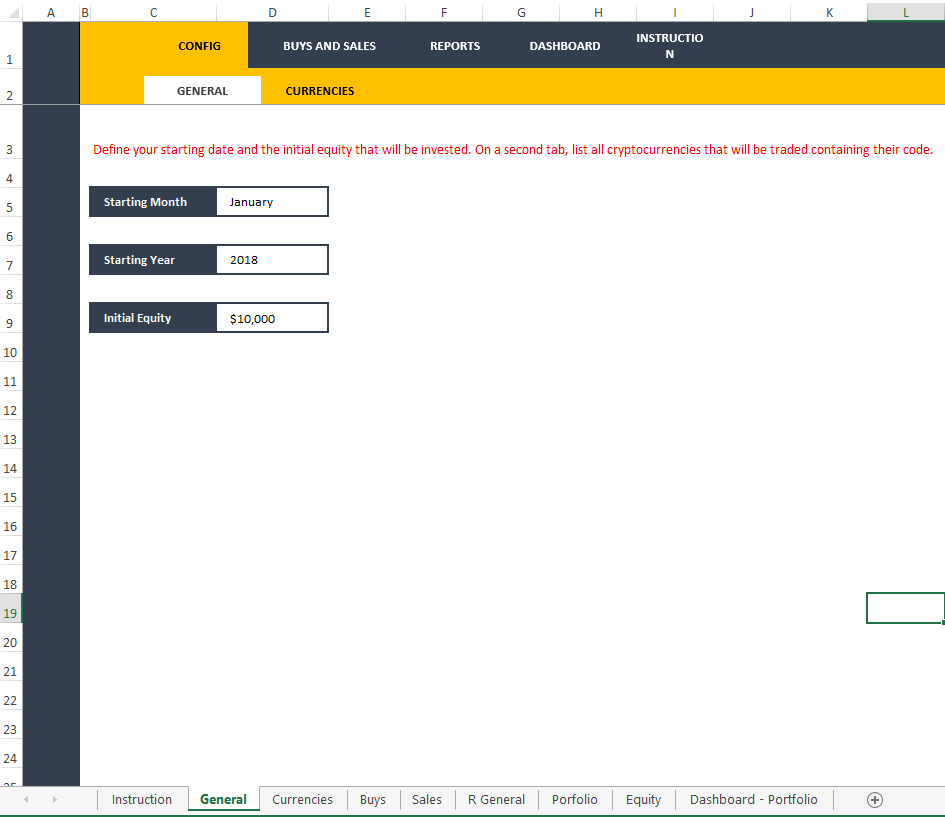This screenshot has width=945, height=817.
Task: Switch to the CURRENCIES sub-tab
Action: [319, 91]
